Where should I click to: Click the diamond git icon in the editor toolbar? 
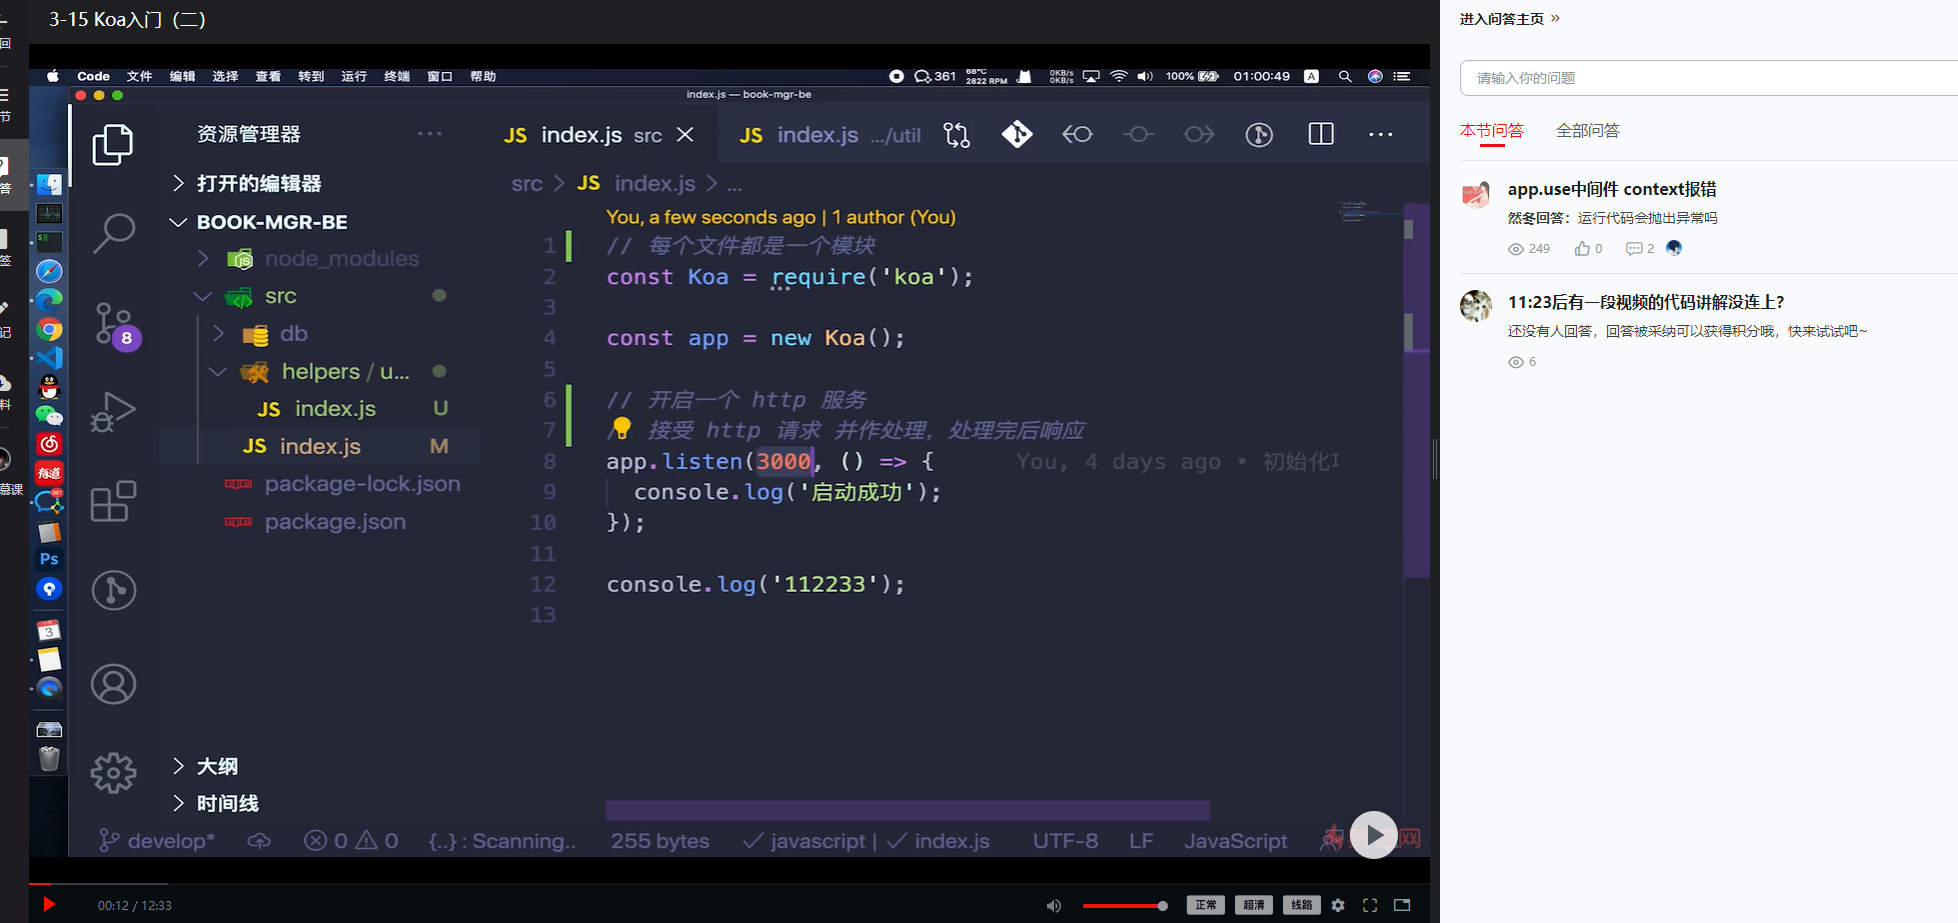(x=1017, y=134)
